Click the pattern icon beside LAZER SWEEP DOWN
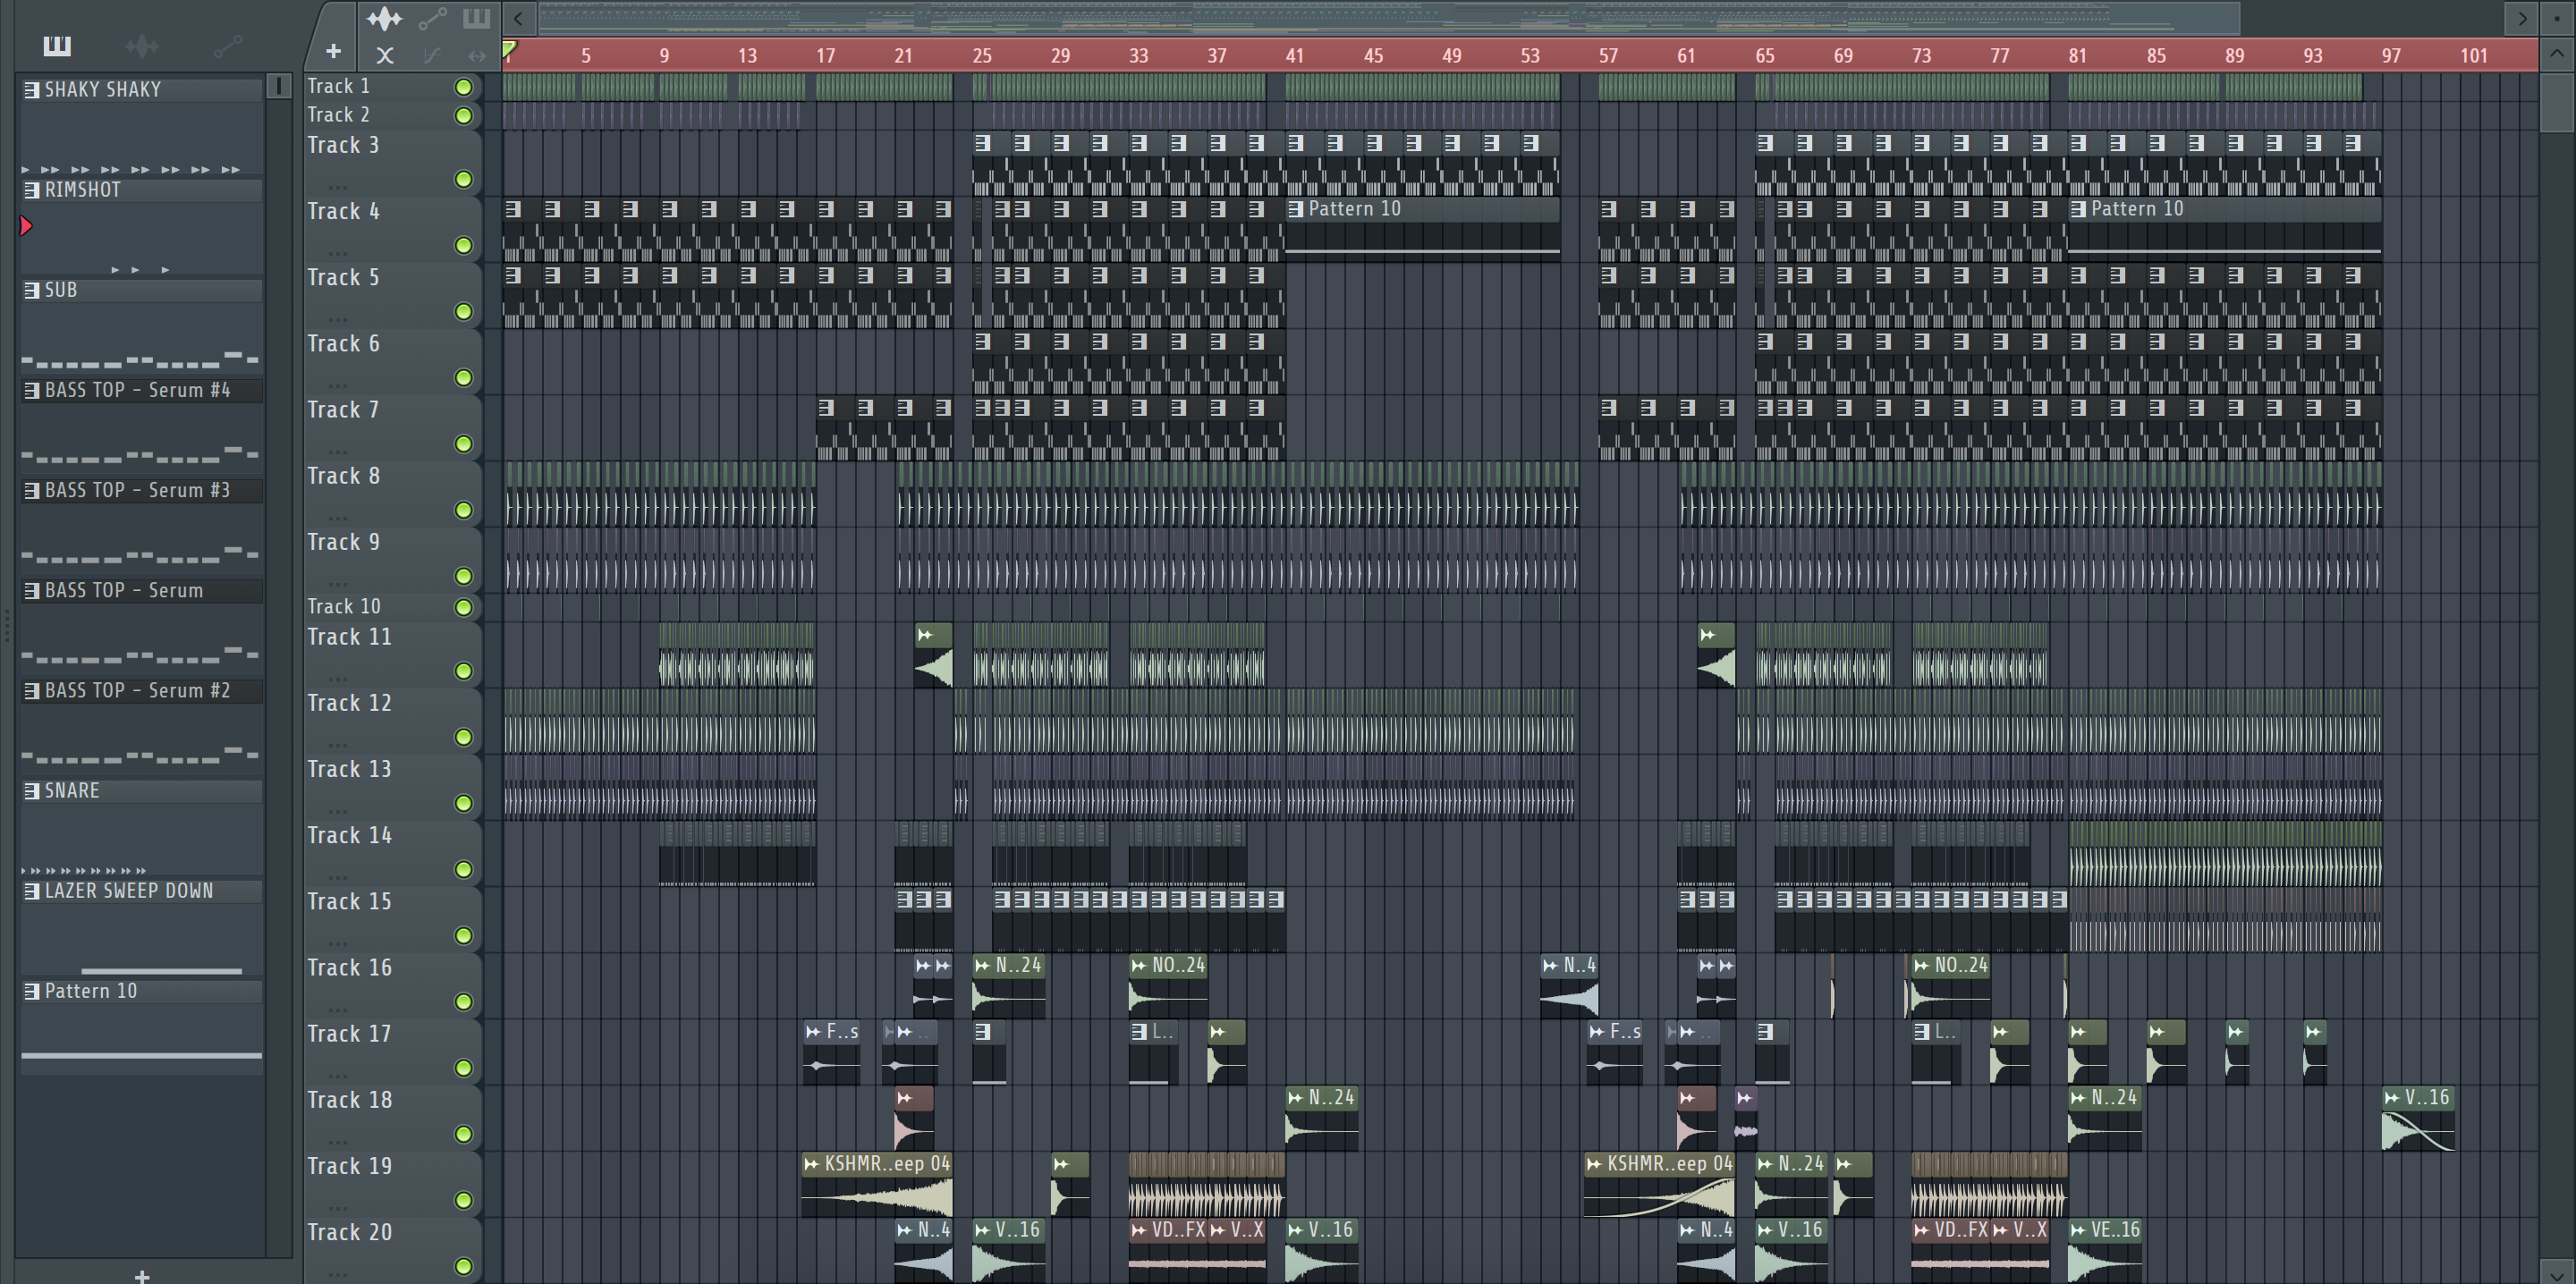Viewport: 2576px width, 1284px height. tap(32, 891)
